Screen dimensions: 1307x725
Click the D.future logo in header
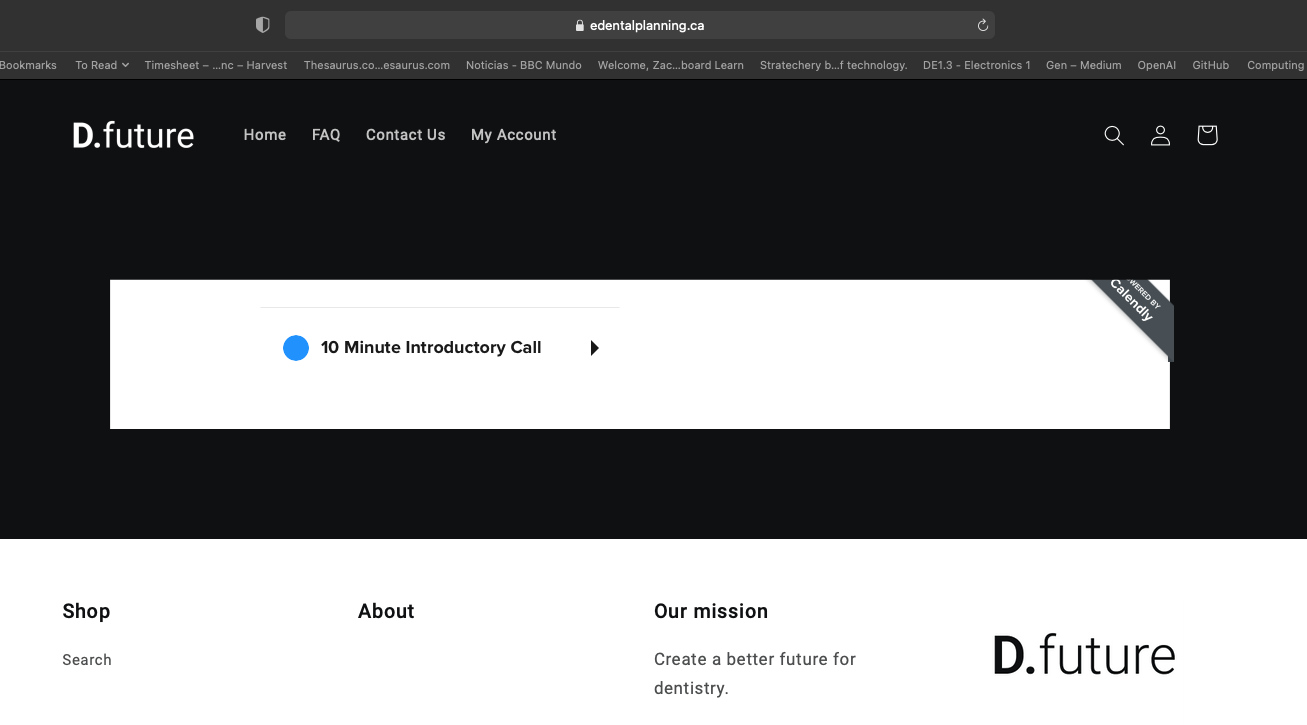[x=133, y=135]
